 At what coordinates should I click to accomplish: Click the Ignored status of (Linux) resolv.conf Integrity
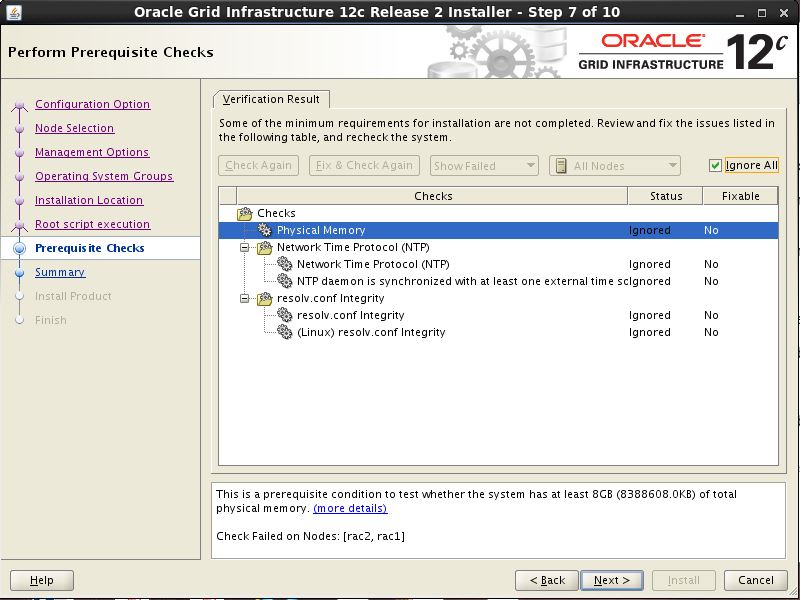click(x=649, y=332)
